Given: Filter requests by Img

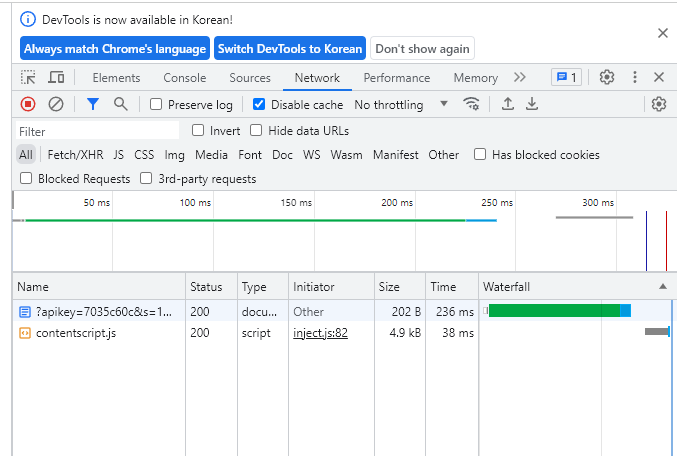Looking at the screenshot, I should pos(174,155).
